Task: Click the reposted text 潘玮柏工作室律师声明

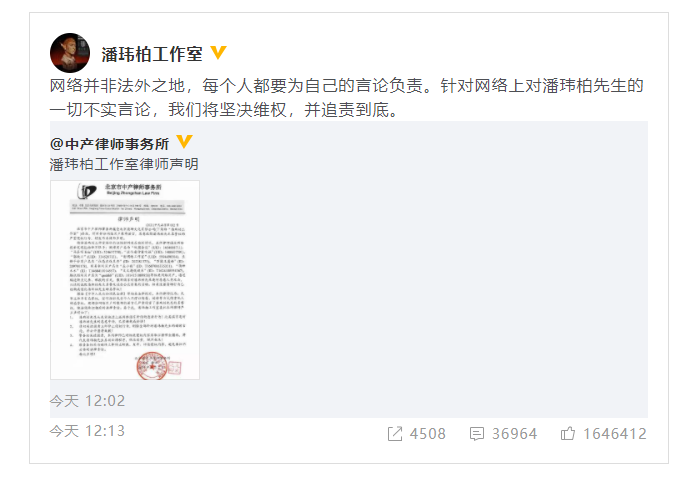Action: pos(124,164)
